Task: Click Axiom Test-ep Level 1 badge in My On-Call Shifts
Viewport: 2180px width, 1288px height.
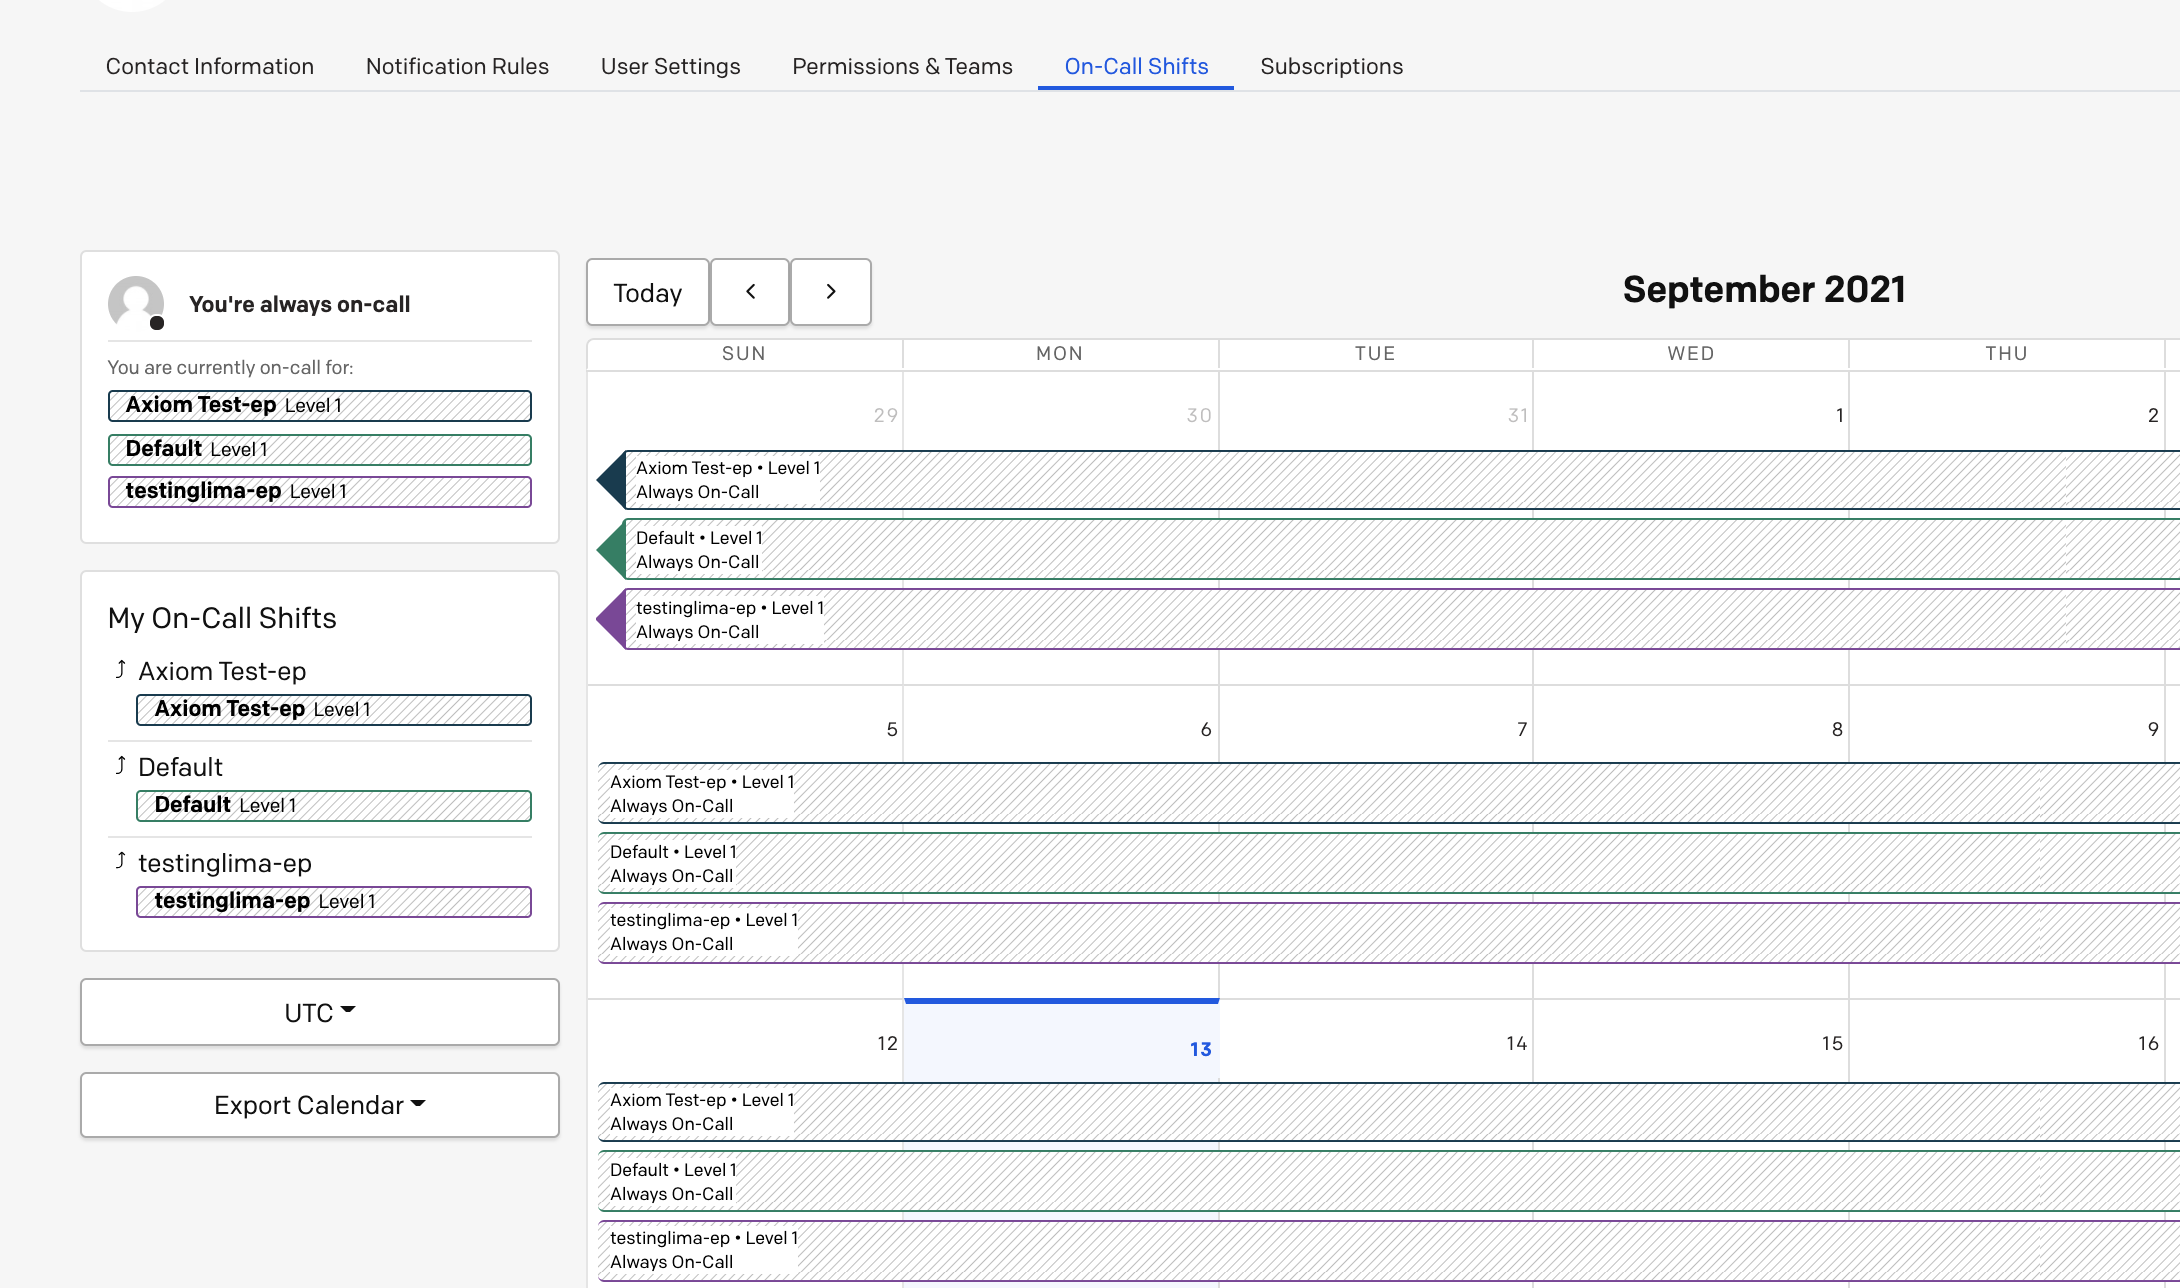Action: 334,710
